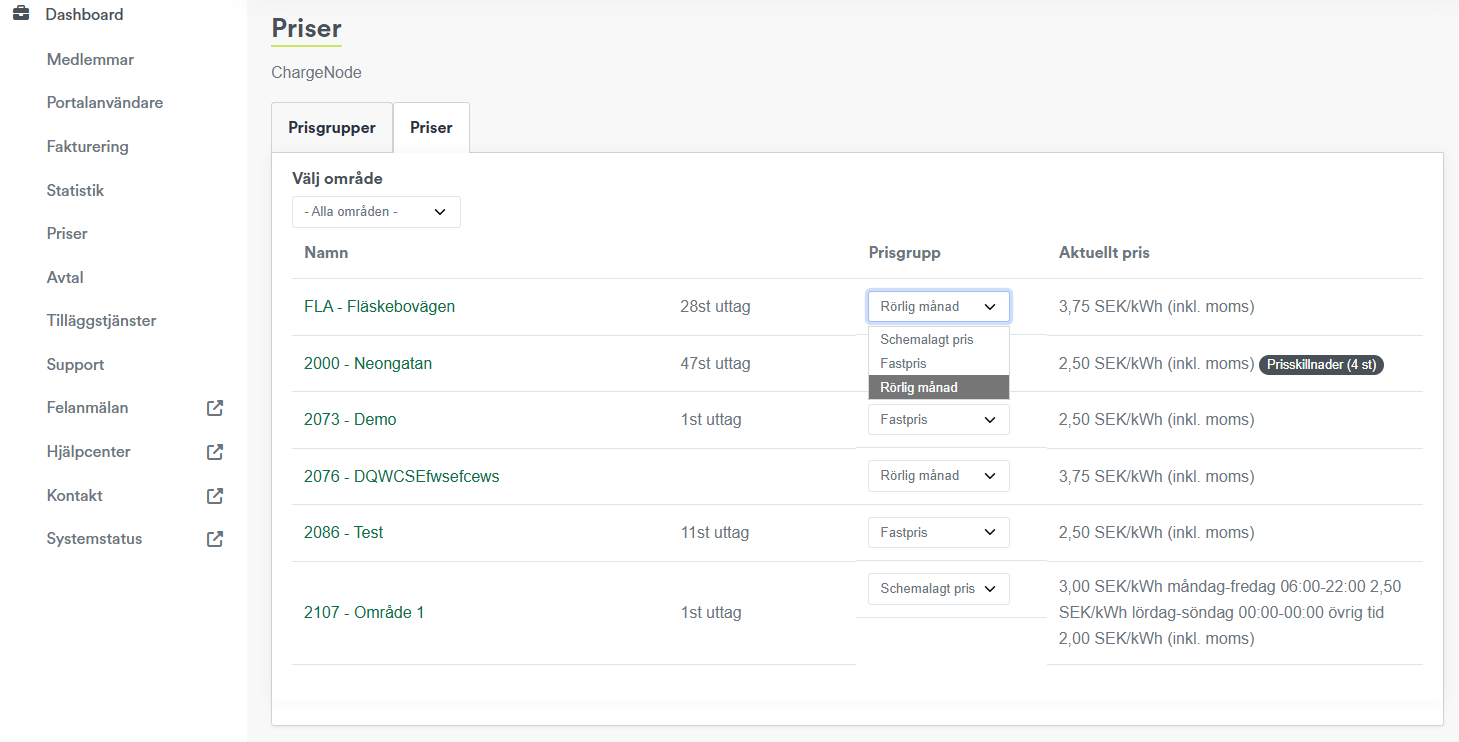Click the Prisskillnader (4 st) badge
Viewport: 1459px width, 742px height.
point(1321,365)
